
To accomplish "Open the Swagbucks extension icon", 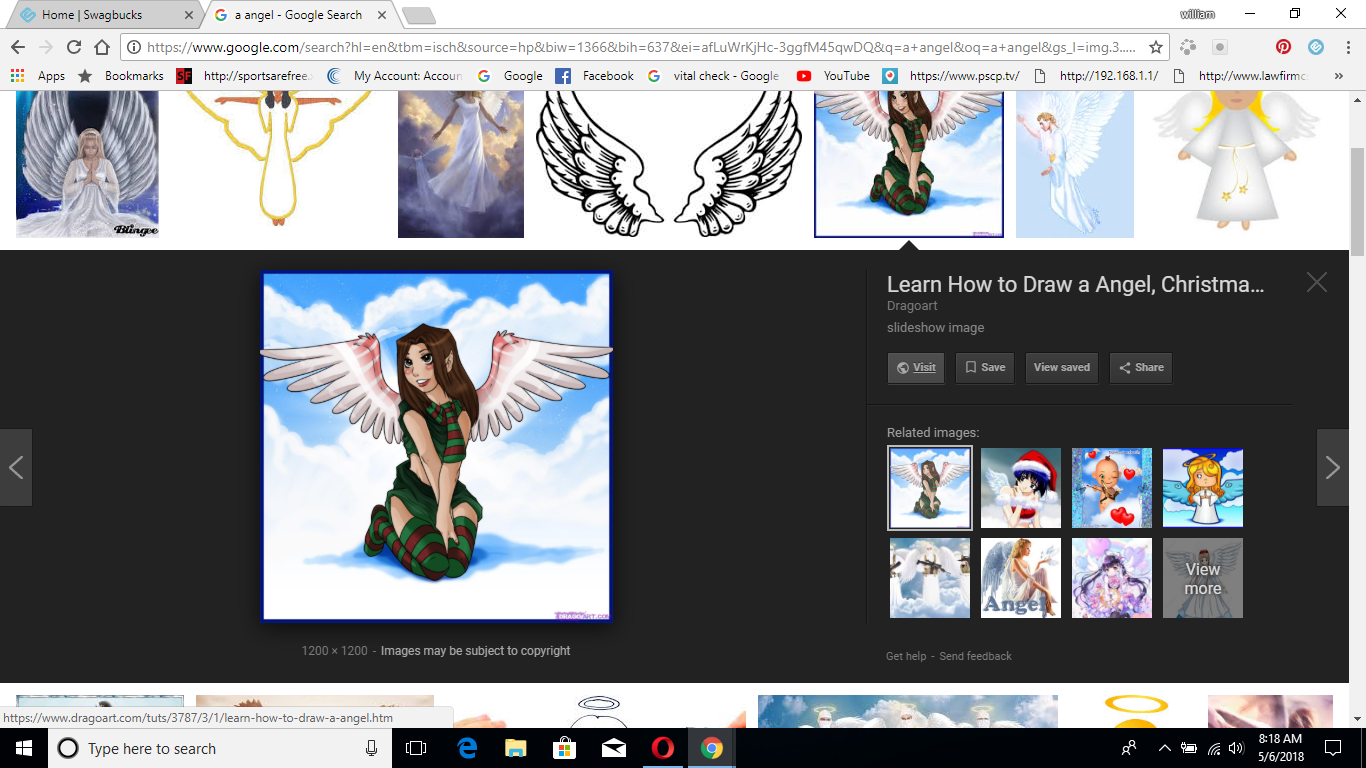I will [x=1316, y=47].
